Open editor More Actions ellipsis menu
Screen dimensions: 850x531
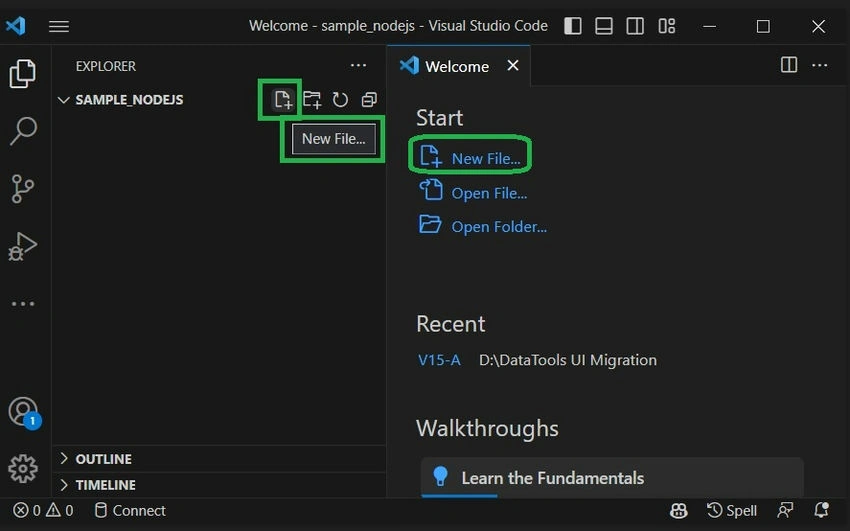[x=820, y=66]
